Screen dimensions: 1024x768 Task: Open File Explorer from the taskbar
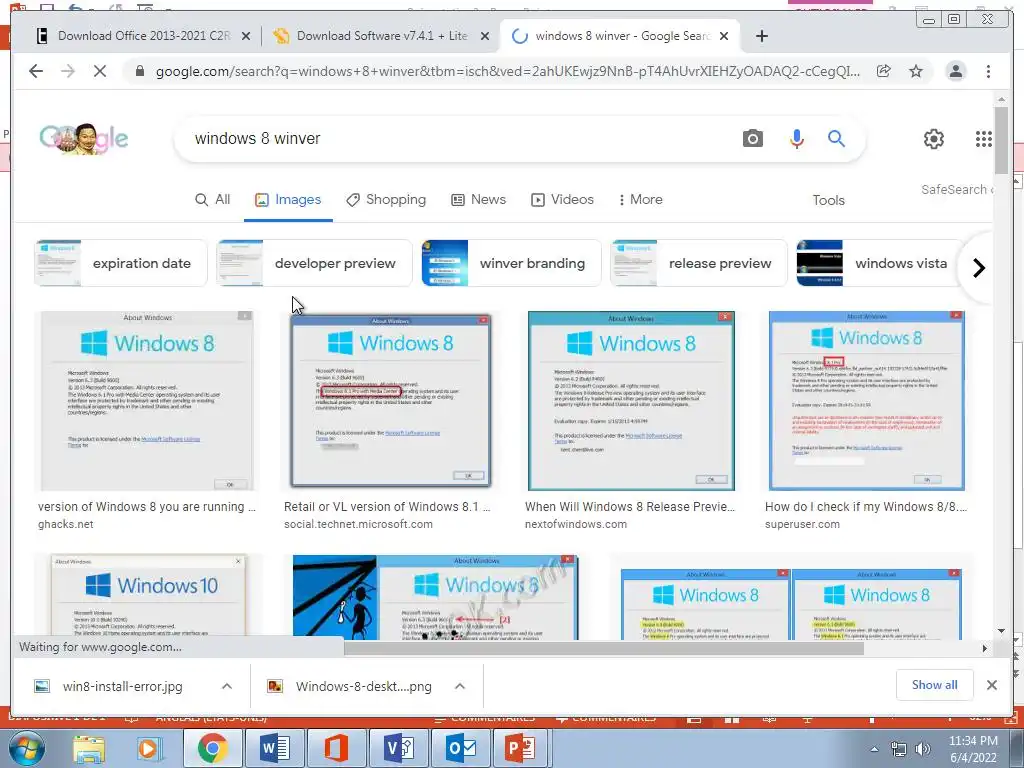[89, 748]
